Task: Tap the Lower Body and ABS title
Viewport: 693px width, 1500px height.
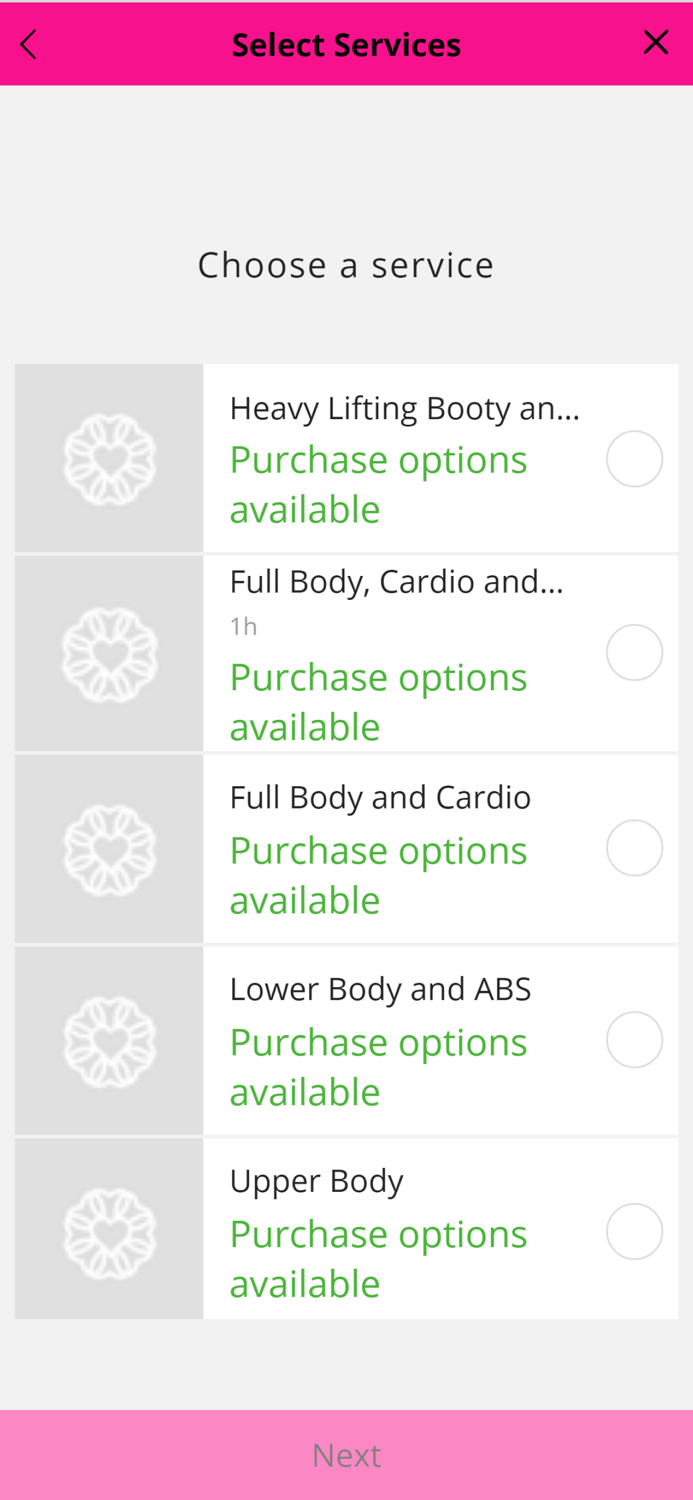Action: (380, 989)
